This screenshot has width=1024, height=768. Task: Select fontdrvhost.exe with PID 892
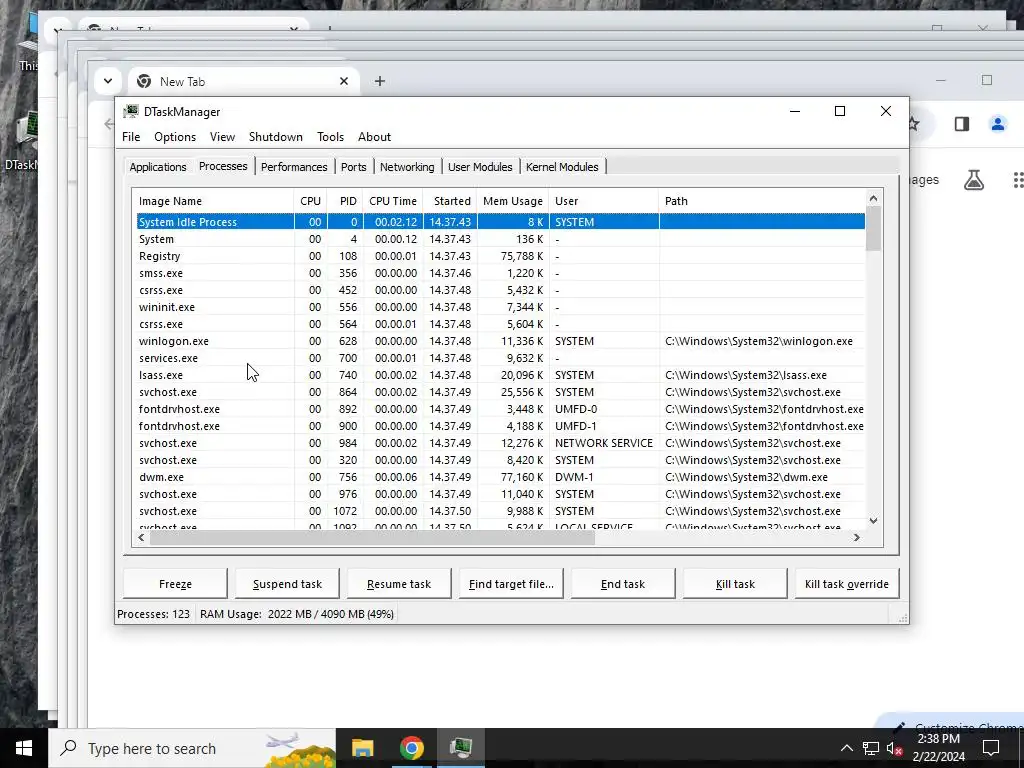[501, 409]
